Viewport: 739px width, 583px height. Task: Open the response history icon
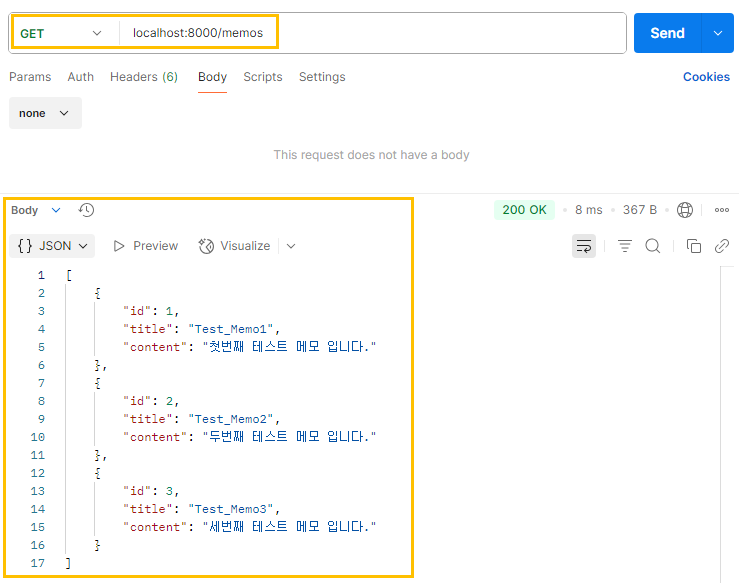(86, 210)
